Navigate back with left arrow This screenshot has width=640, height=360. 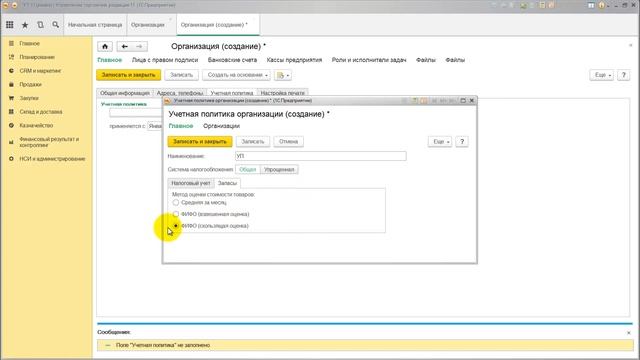click(124, 47)
